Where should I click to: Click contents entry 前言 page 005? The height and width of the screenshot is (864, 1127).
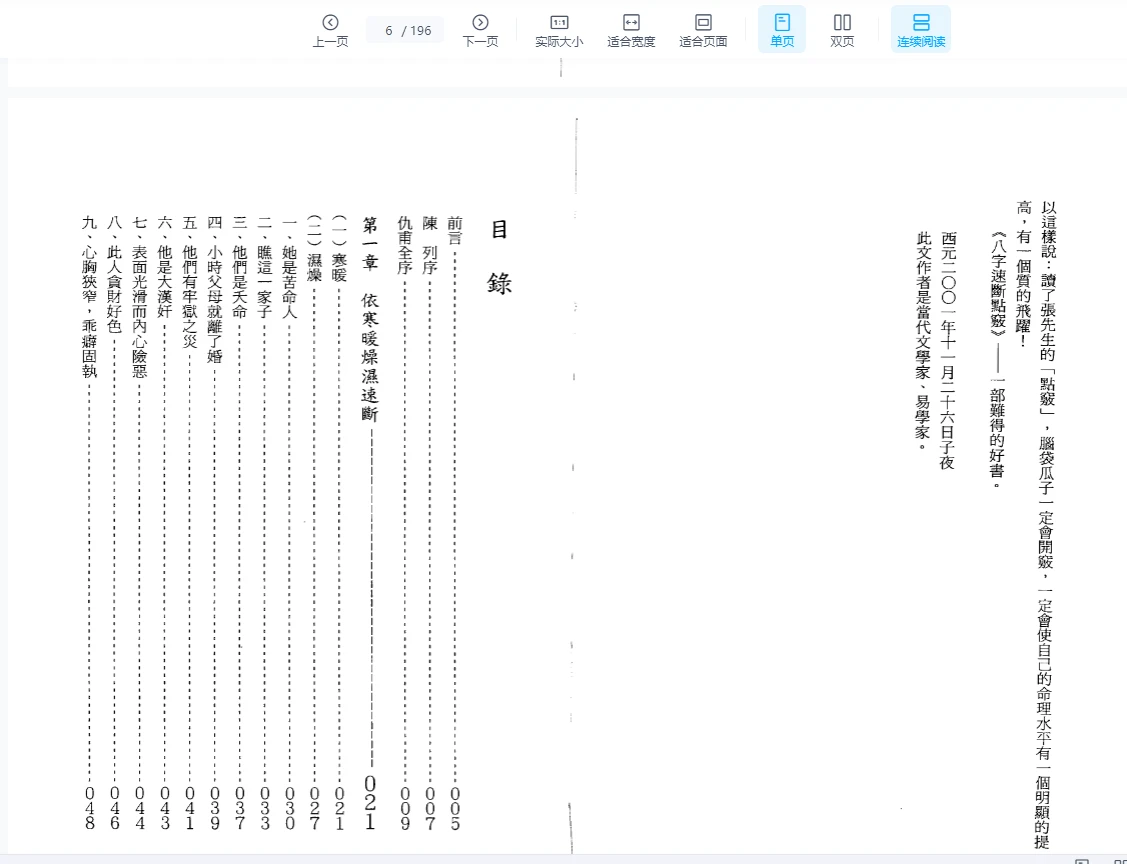click(455, 523)
